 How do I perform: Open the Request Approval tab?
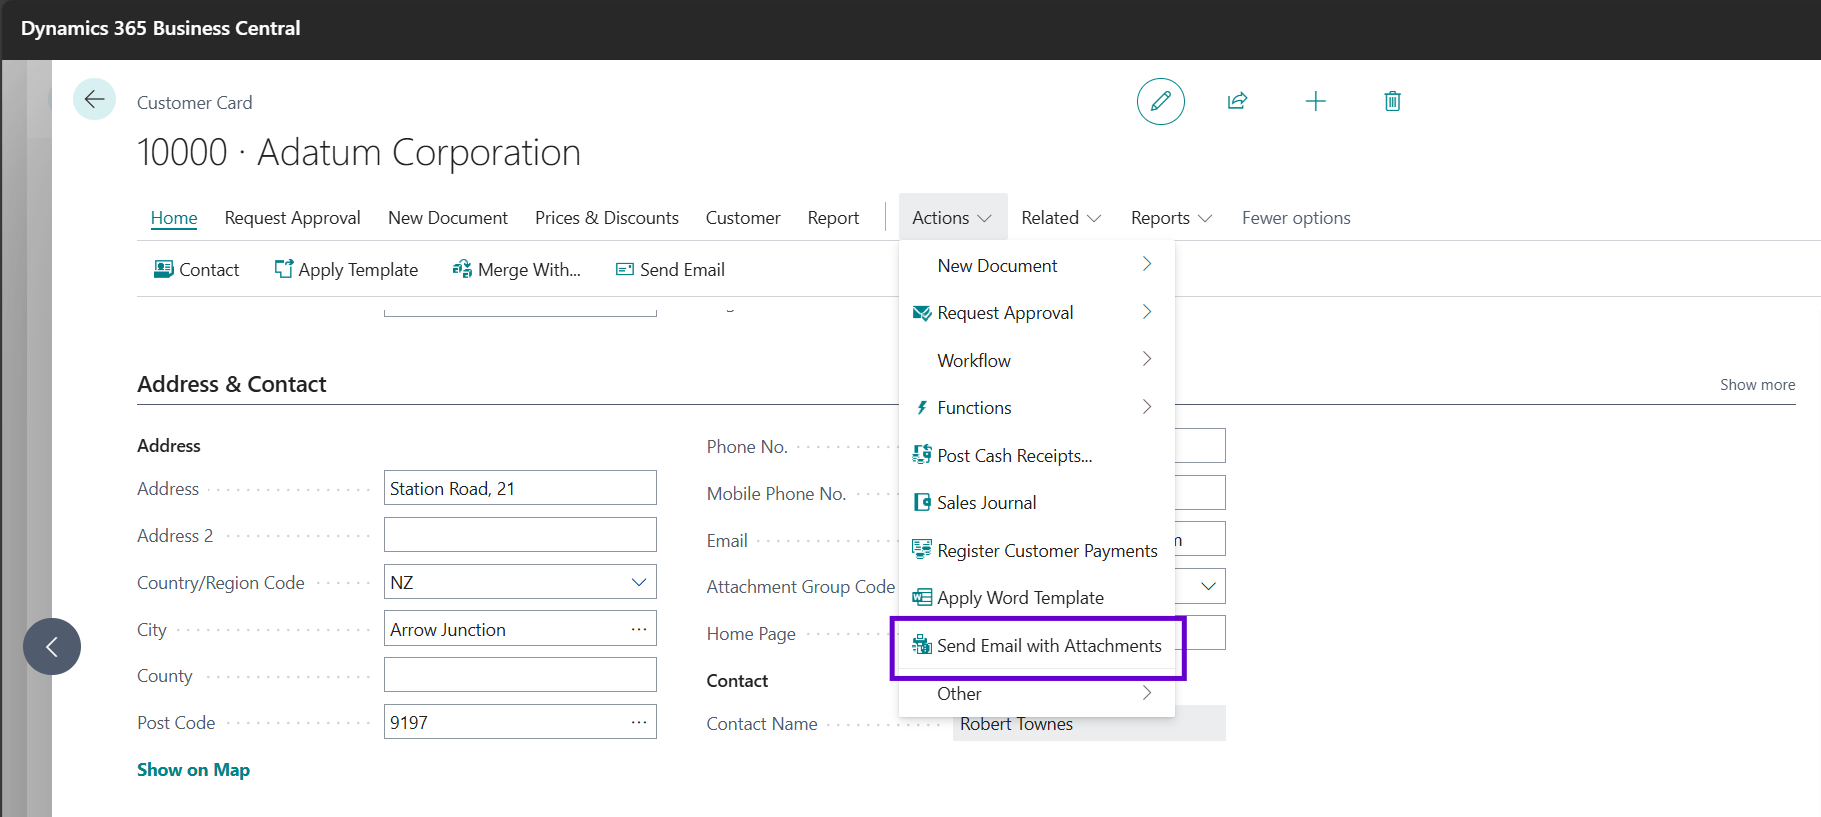pos(292,218)
